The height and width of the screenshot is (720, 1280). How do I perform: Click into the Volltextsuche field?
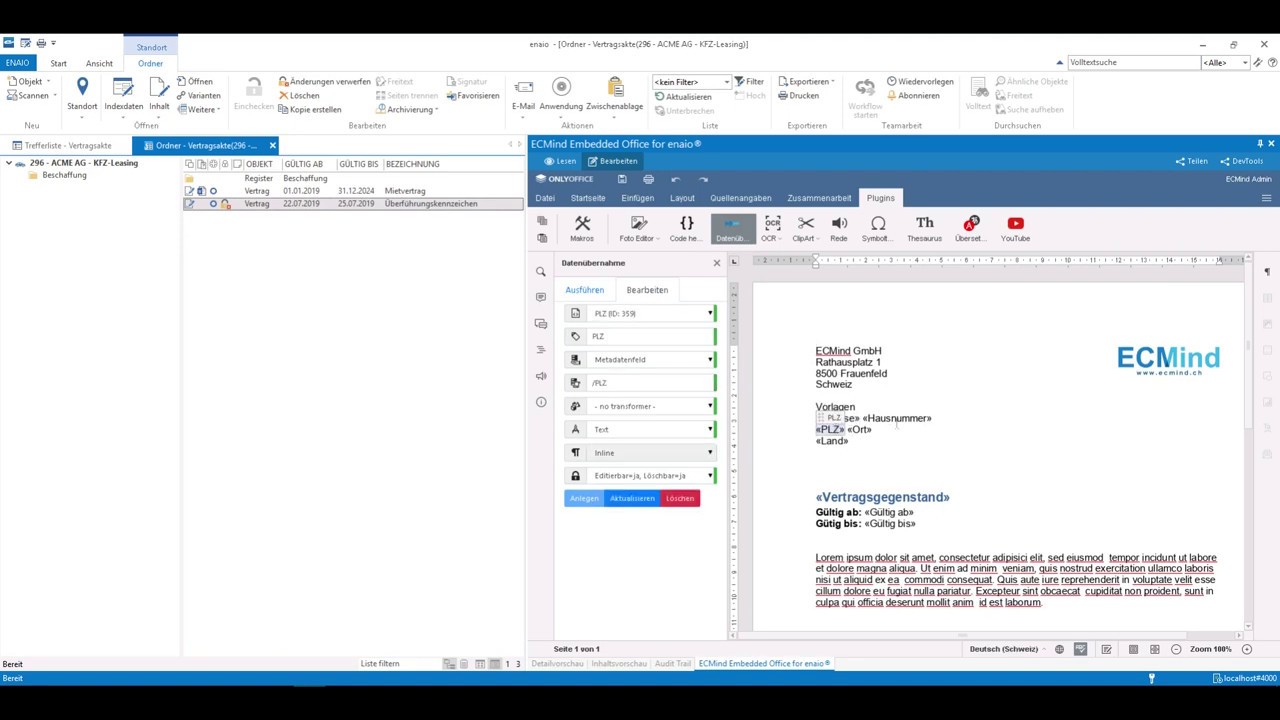pos(1133,62)
